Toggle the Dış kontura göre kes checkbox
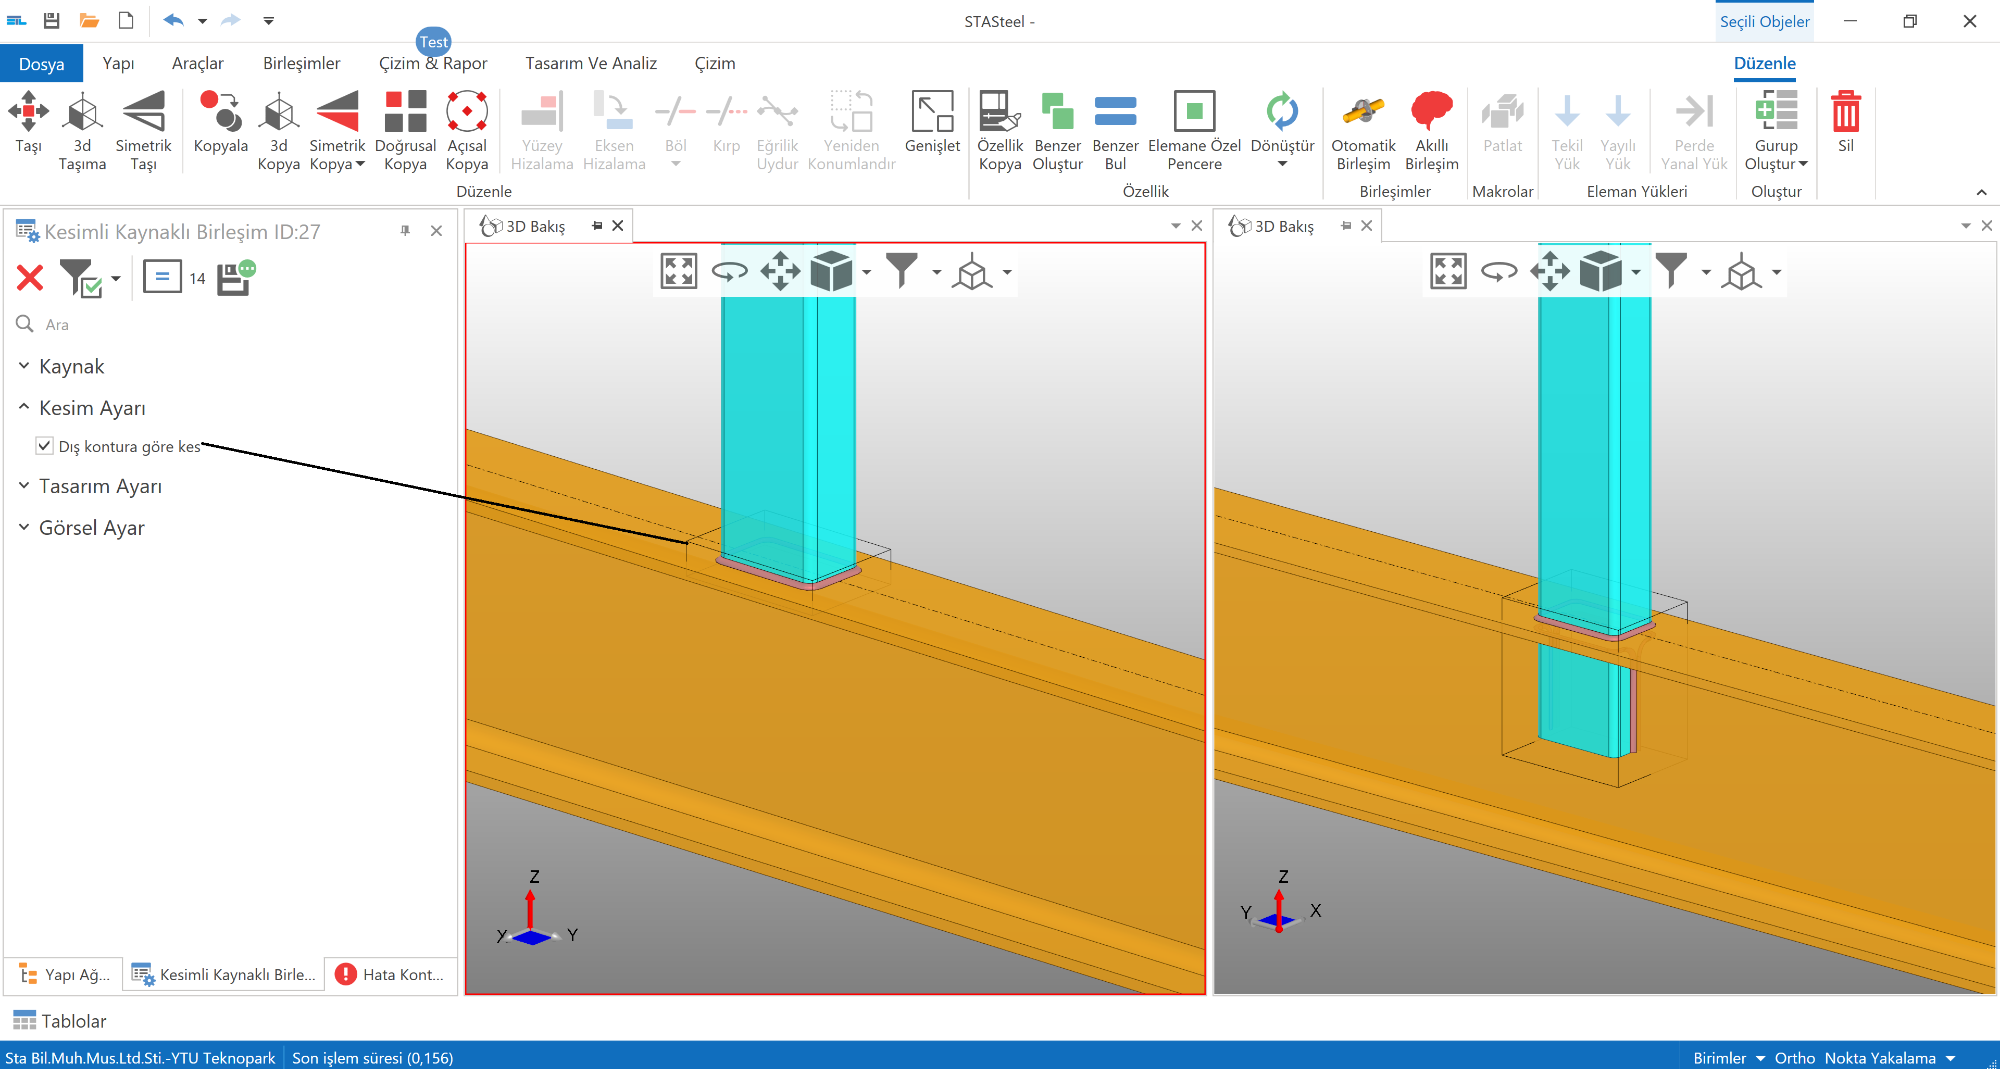Screen dimensions: 2000x1069 click(45, 446)
